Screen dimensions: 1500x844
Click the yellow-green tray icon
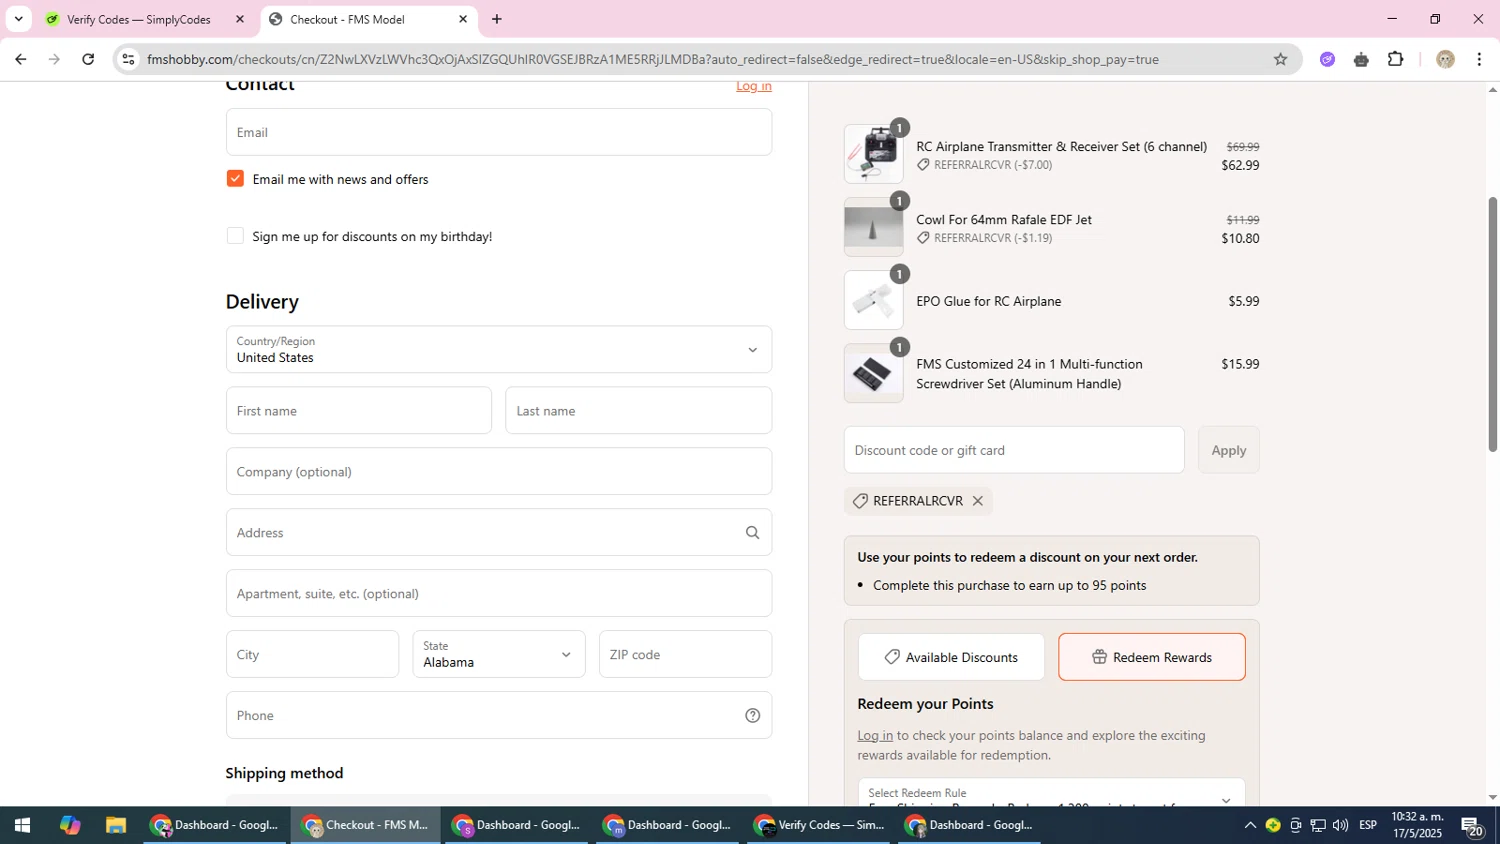[x=1273, y=825]
